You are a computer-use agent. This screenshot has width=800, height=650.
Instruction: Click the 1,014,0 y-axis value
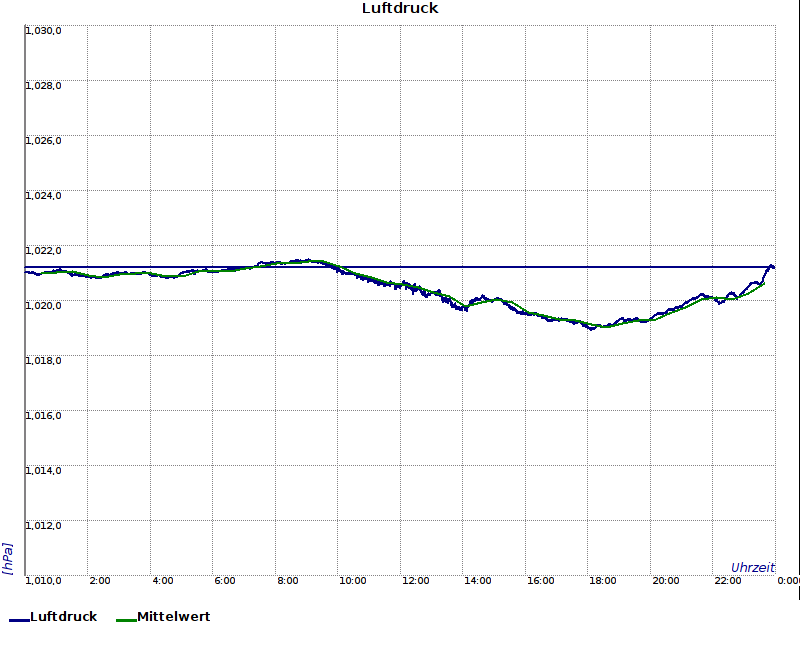click(43, 471)
